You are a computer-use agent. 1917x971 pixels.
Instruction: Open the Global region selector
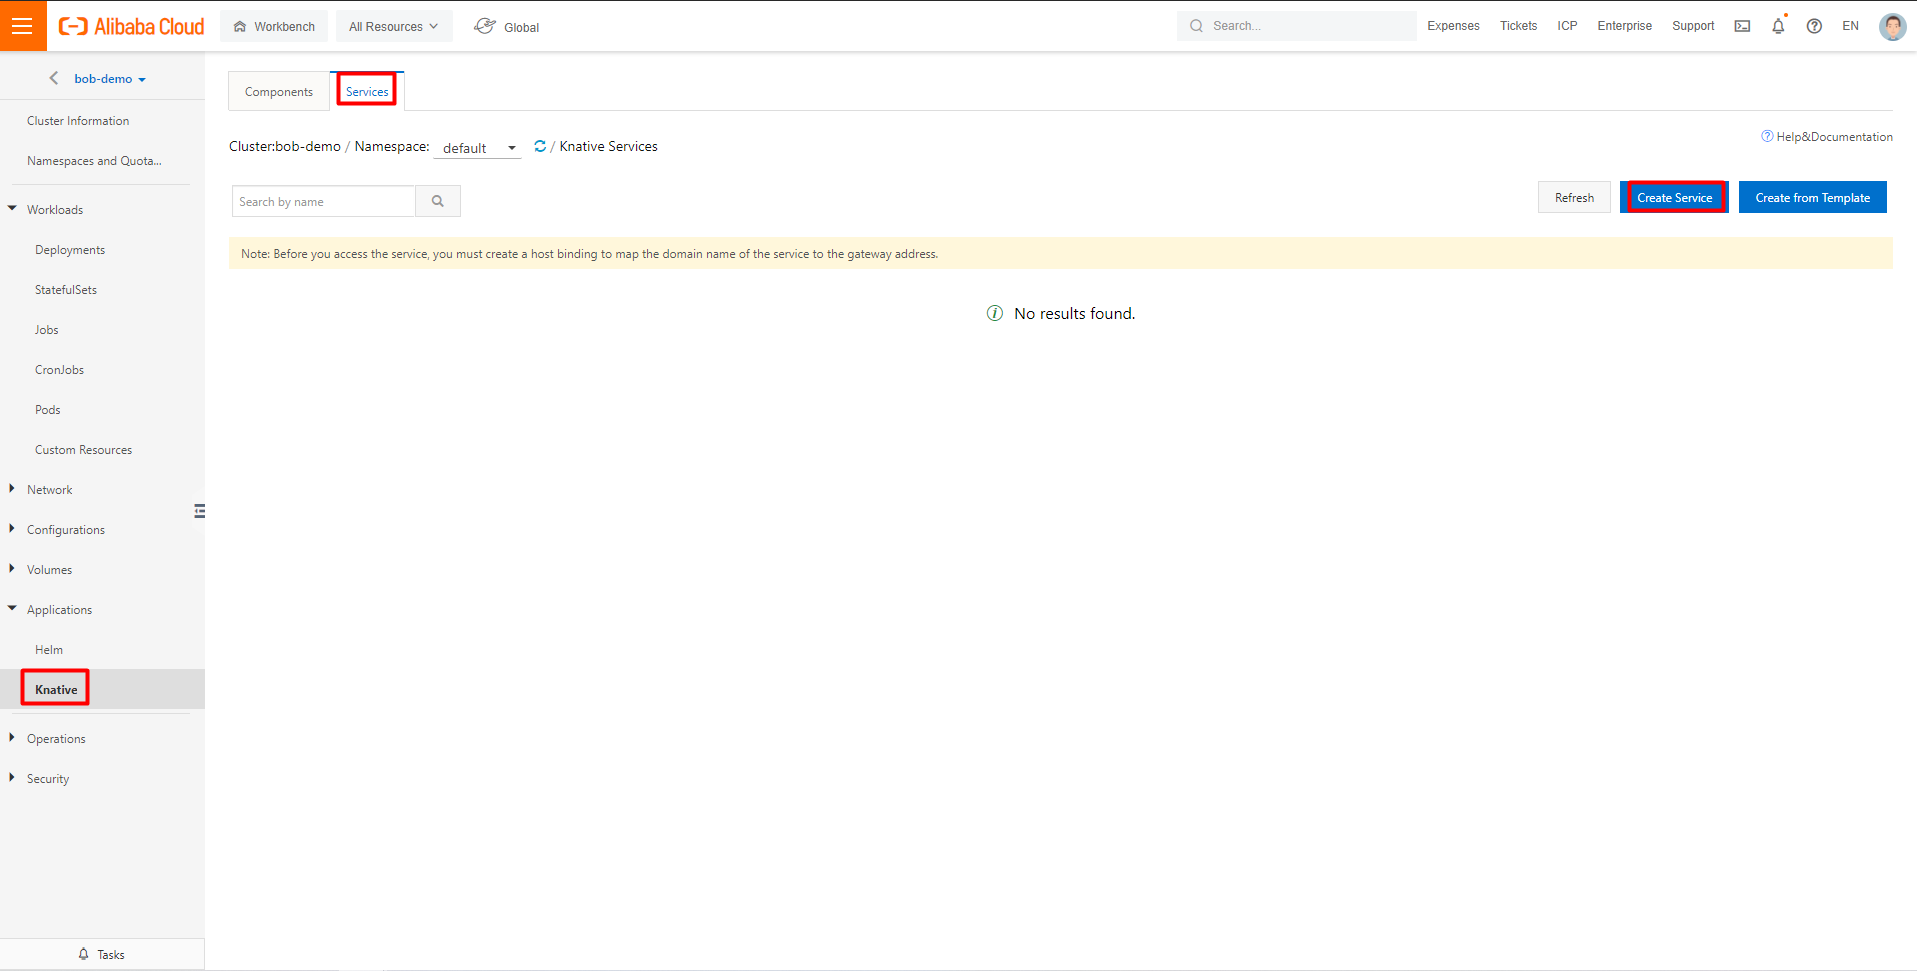pyautogui.click(x=507, y=27)
